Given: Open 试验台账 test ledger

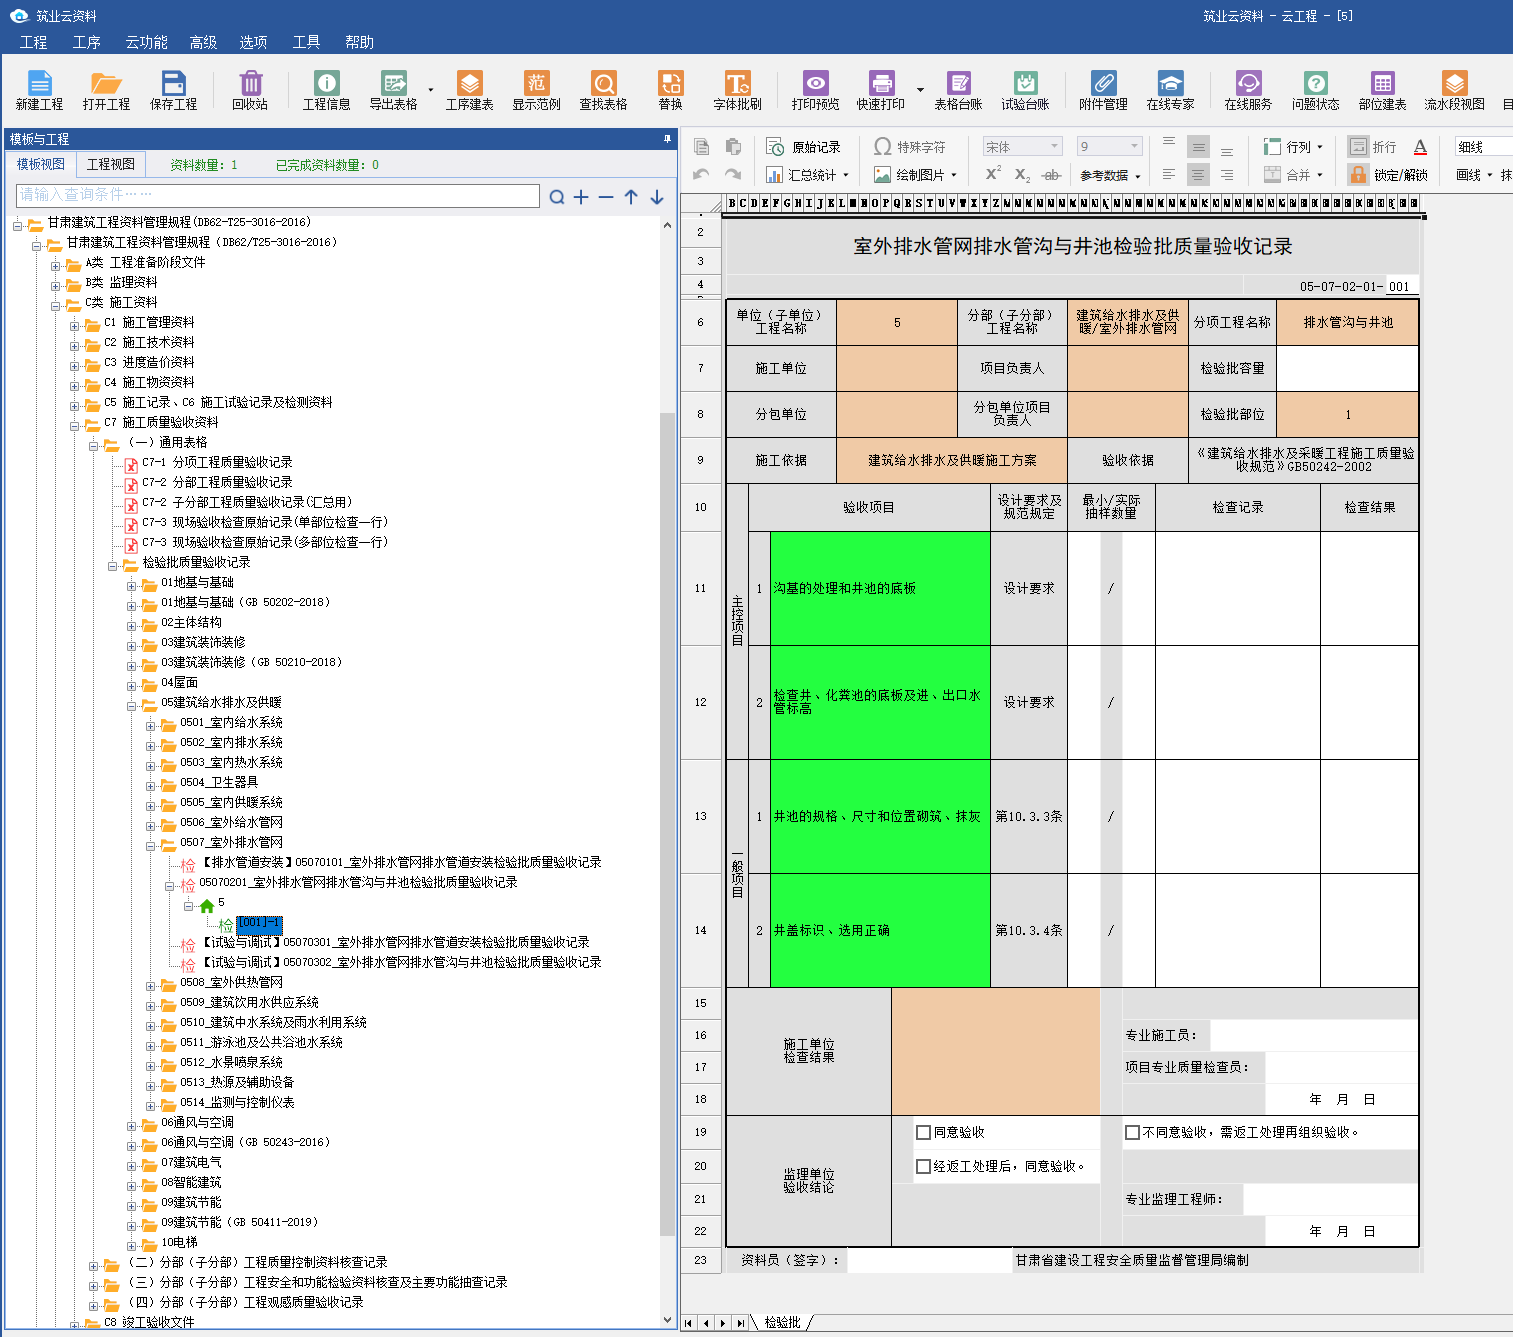Looking at the screenshot, I should 1026,90.
